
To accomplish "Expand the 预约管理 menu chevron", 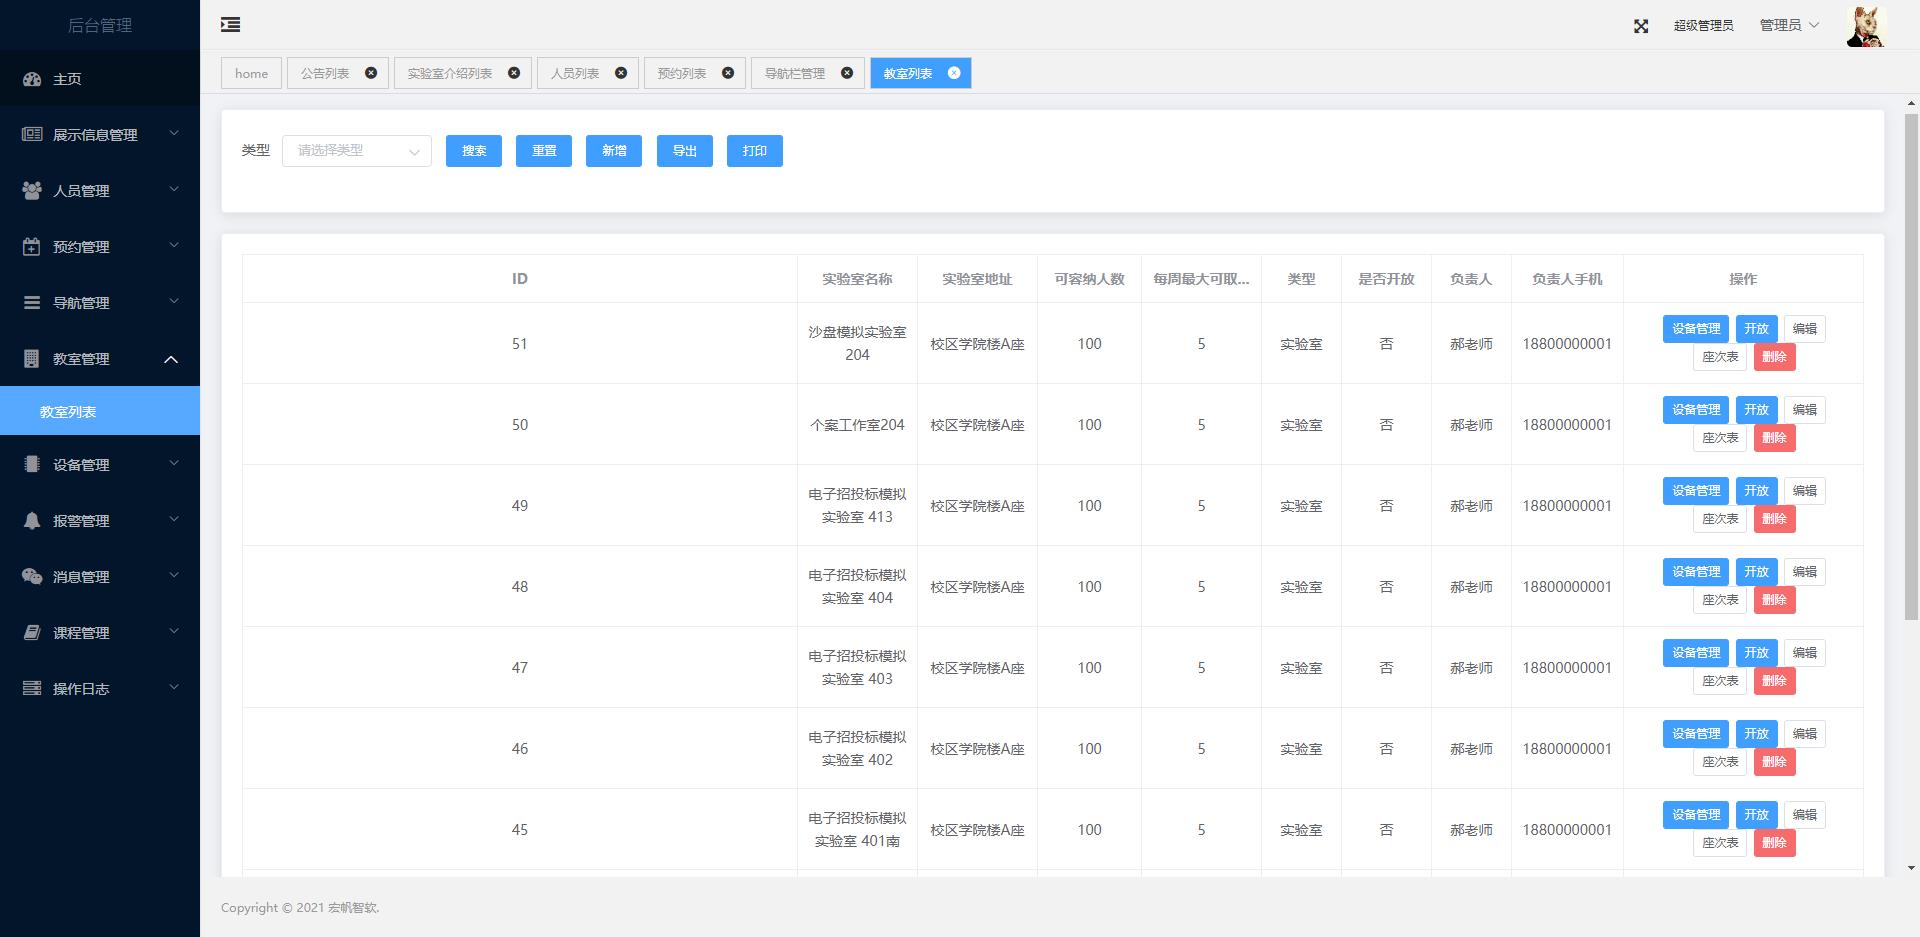I will click(173, 245).
